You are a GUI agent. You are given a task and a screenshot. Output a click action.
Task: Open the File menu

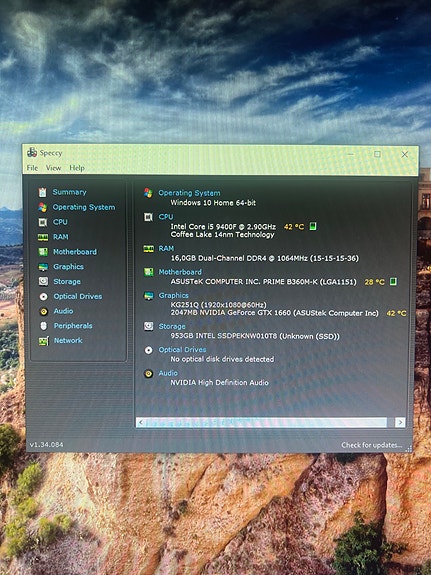[x=32, y=168]
